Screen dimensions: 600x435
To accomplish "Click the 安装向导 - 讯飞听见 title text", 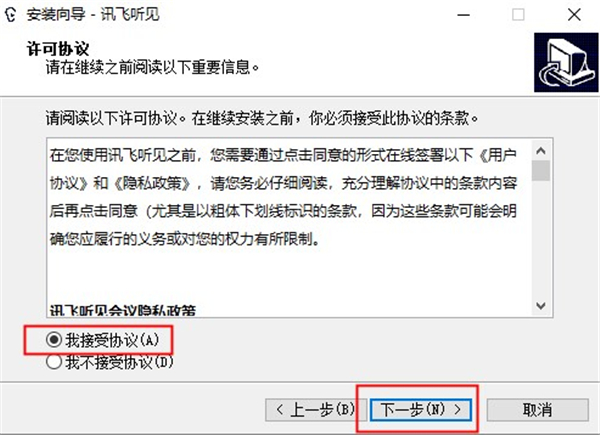I will click(92, 15).
